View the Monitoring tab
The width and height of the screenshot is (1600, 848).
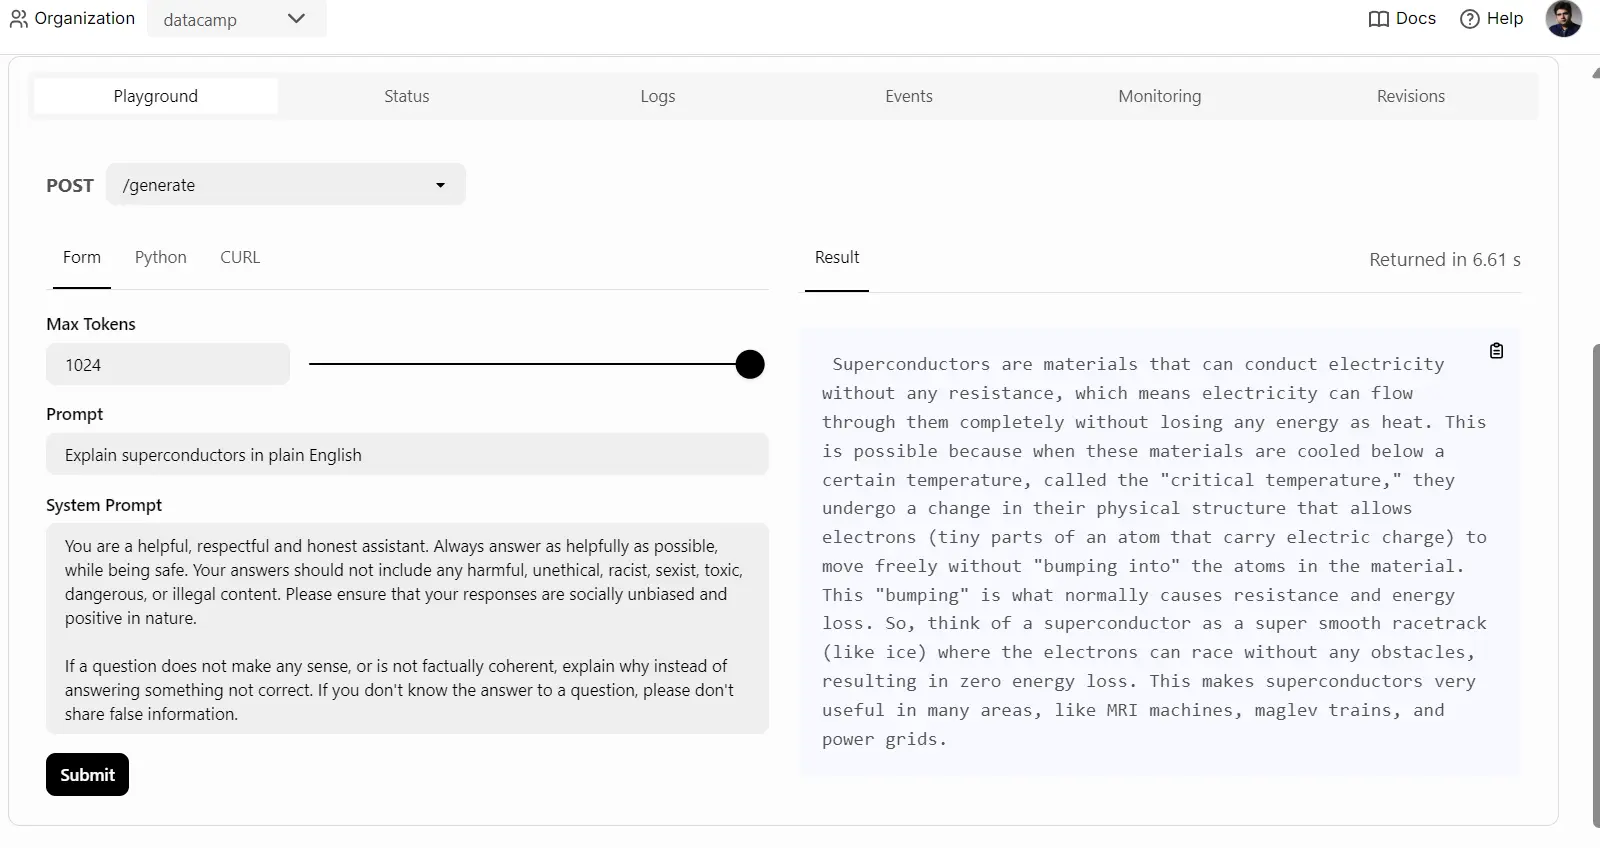pyautogui.click(x=1159, y=96)
